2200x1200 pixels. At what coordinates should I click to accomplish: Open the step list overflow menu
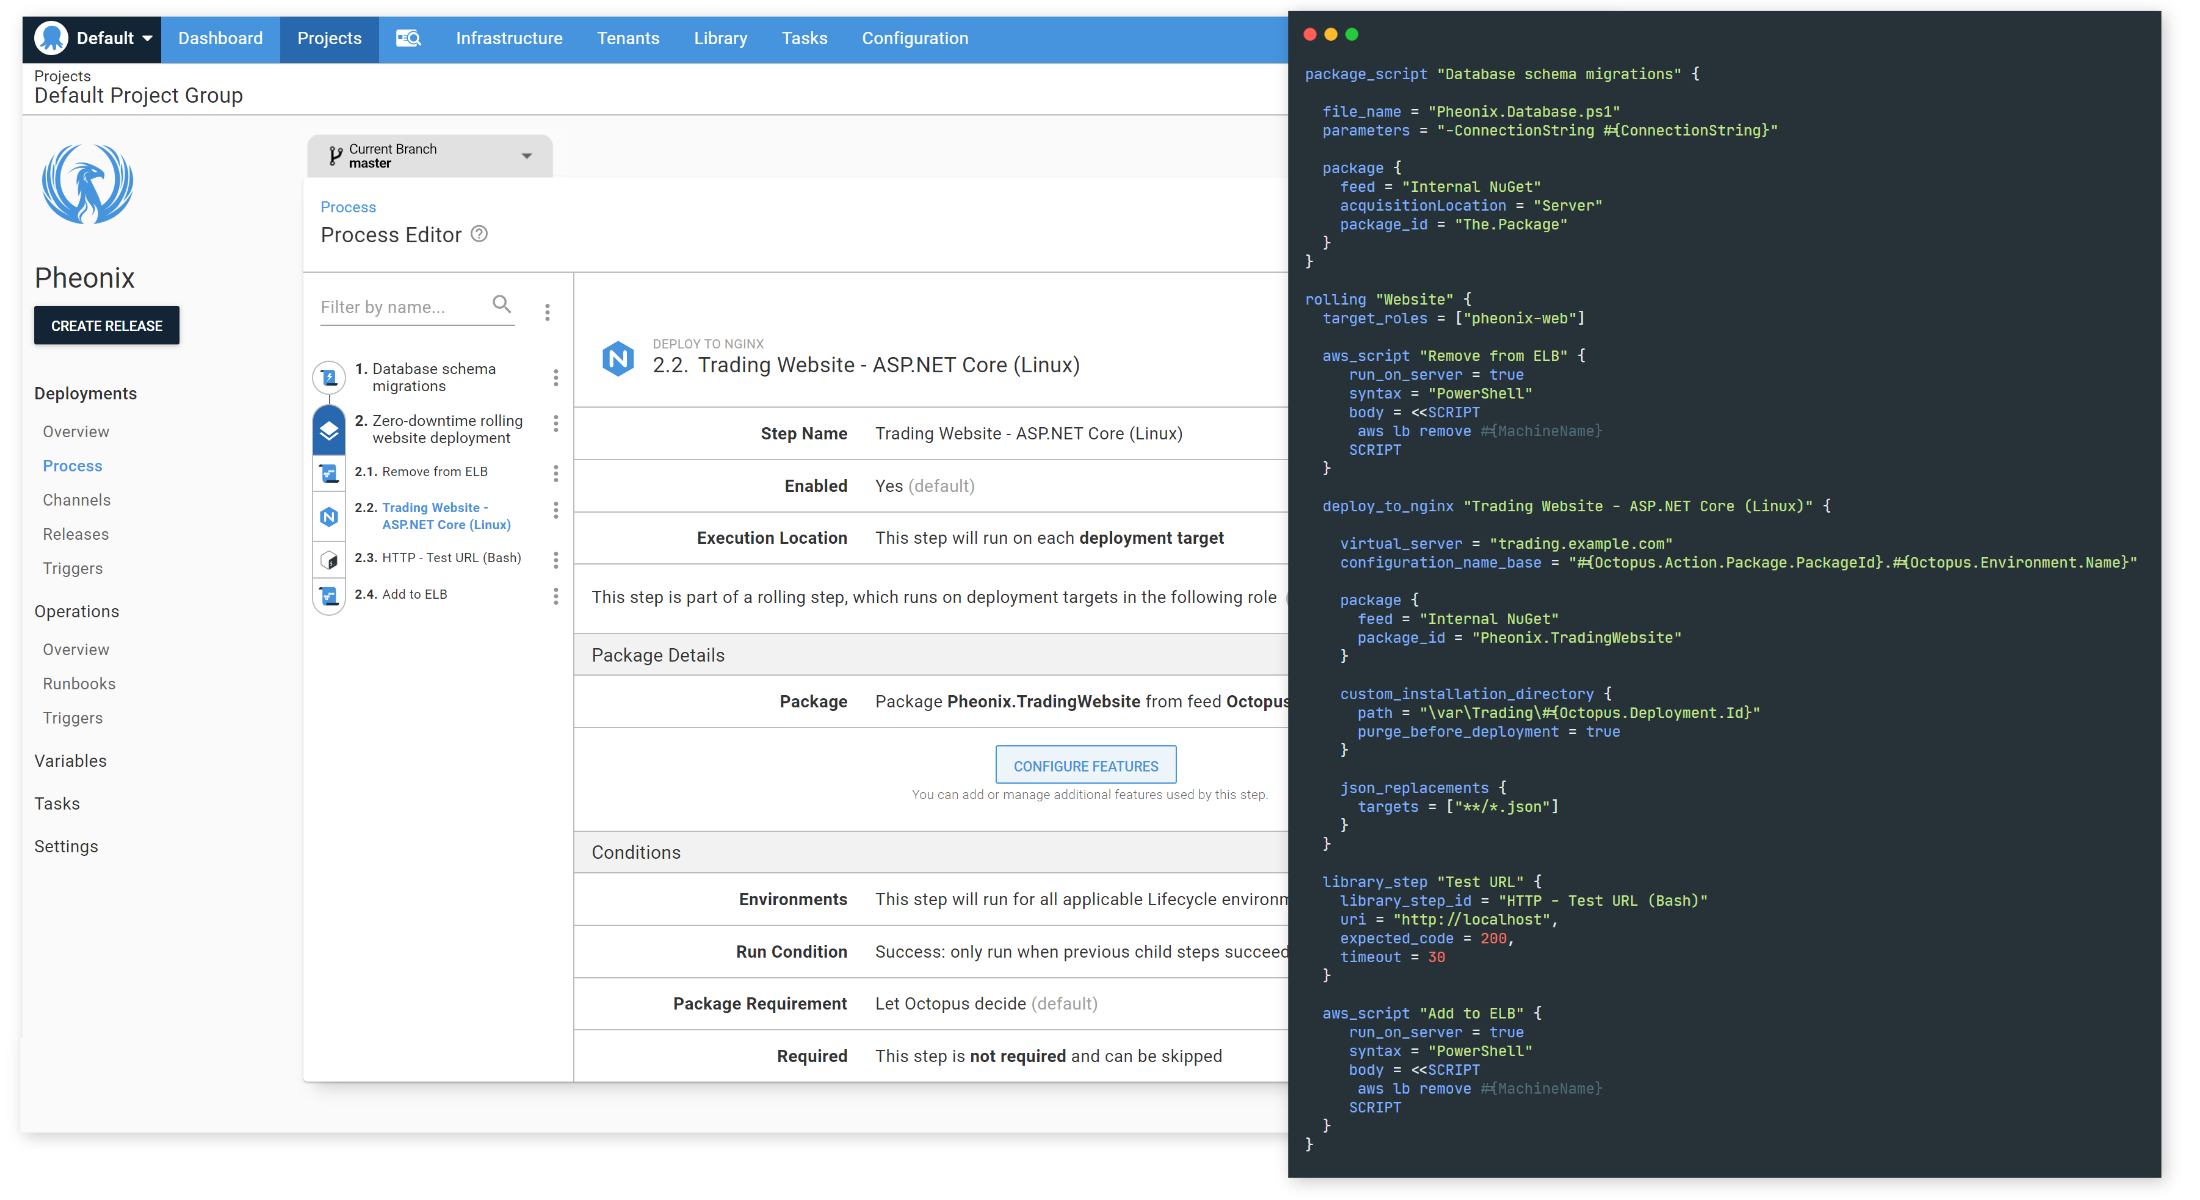tap(547, 312)
